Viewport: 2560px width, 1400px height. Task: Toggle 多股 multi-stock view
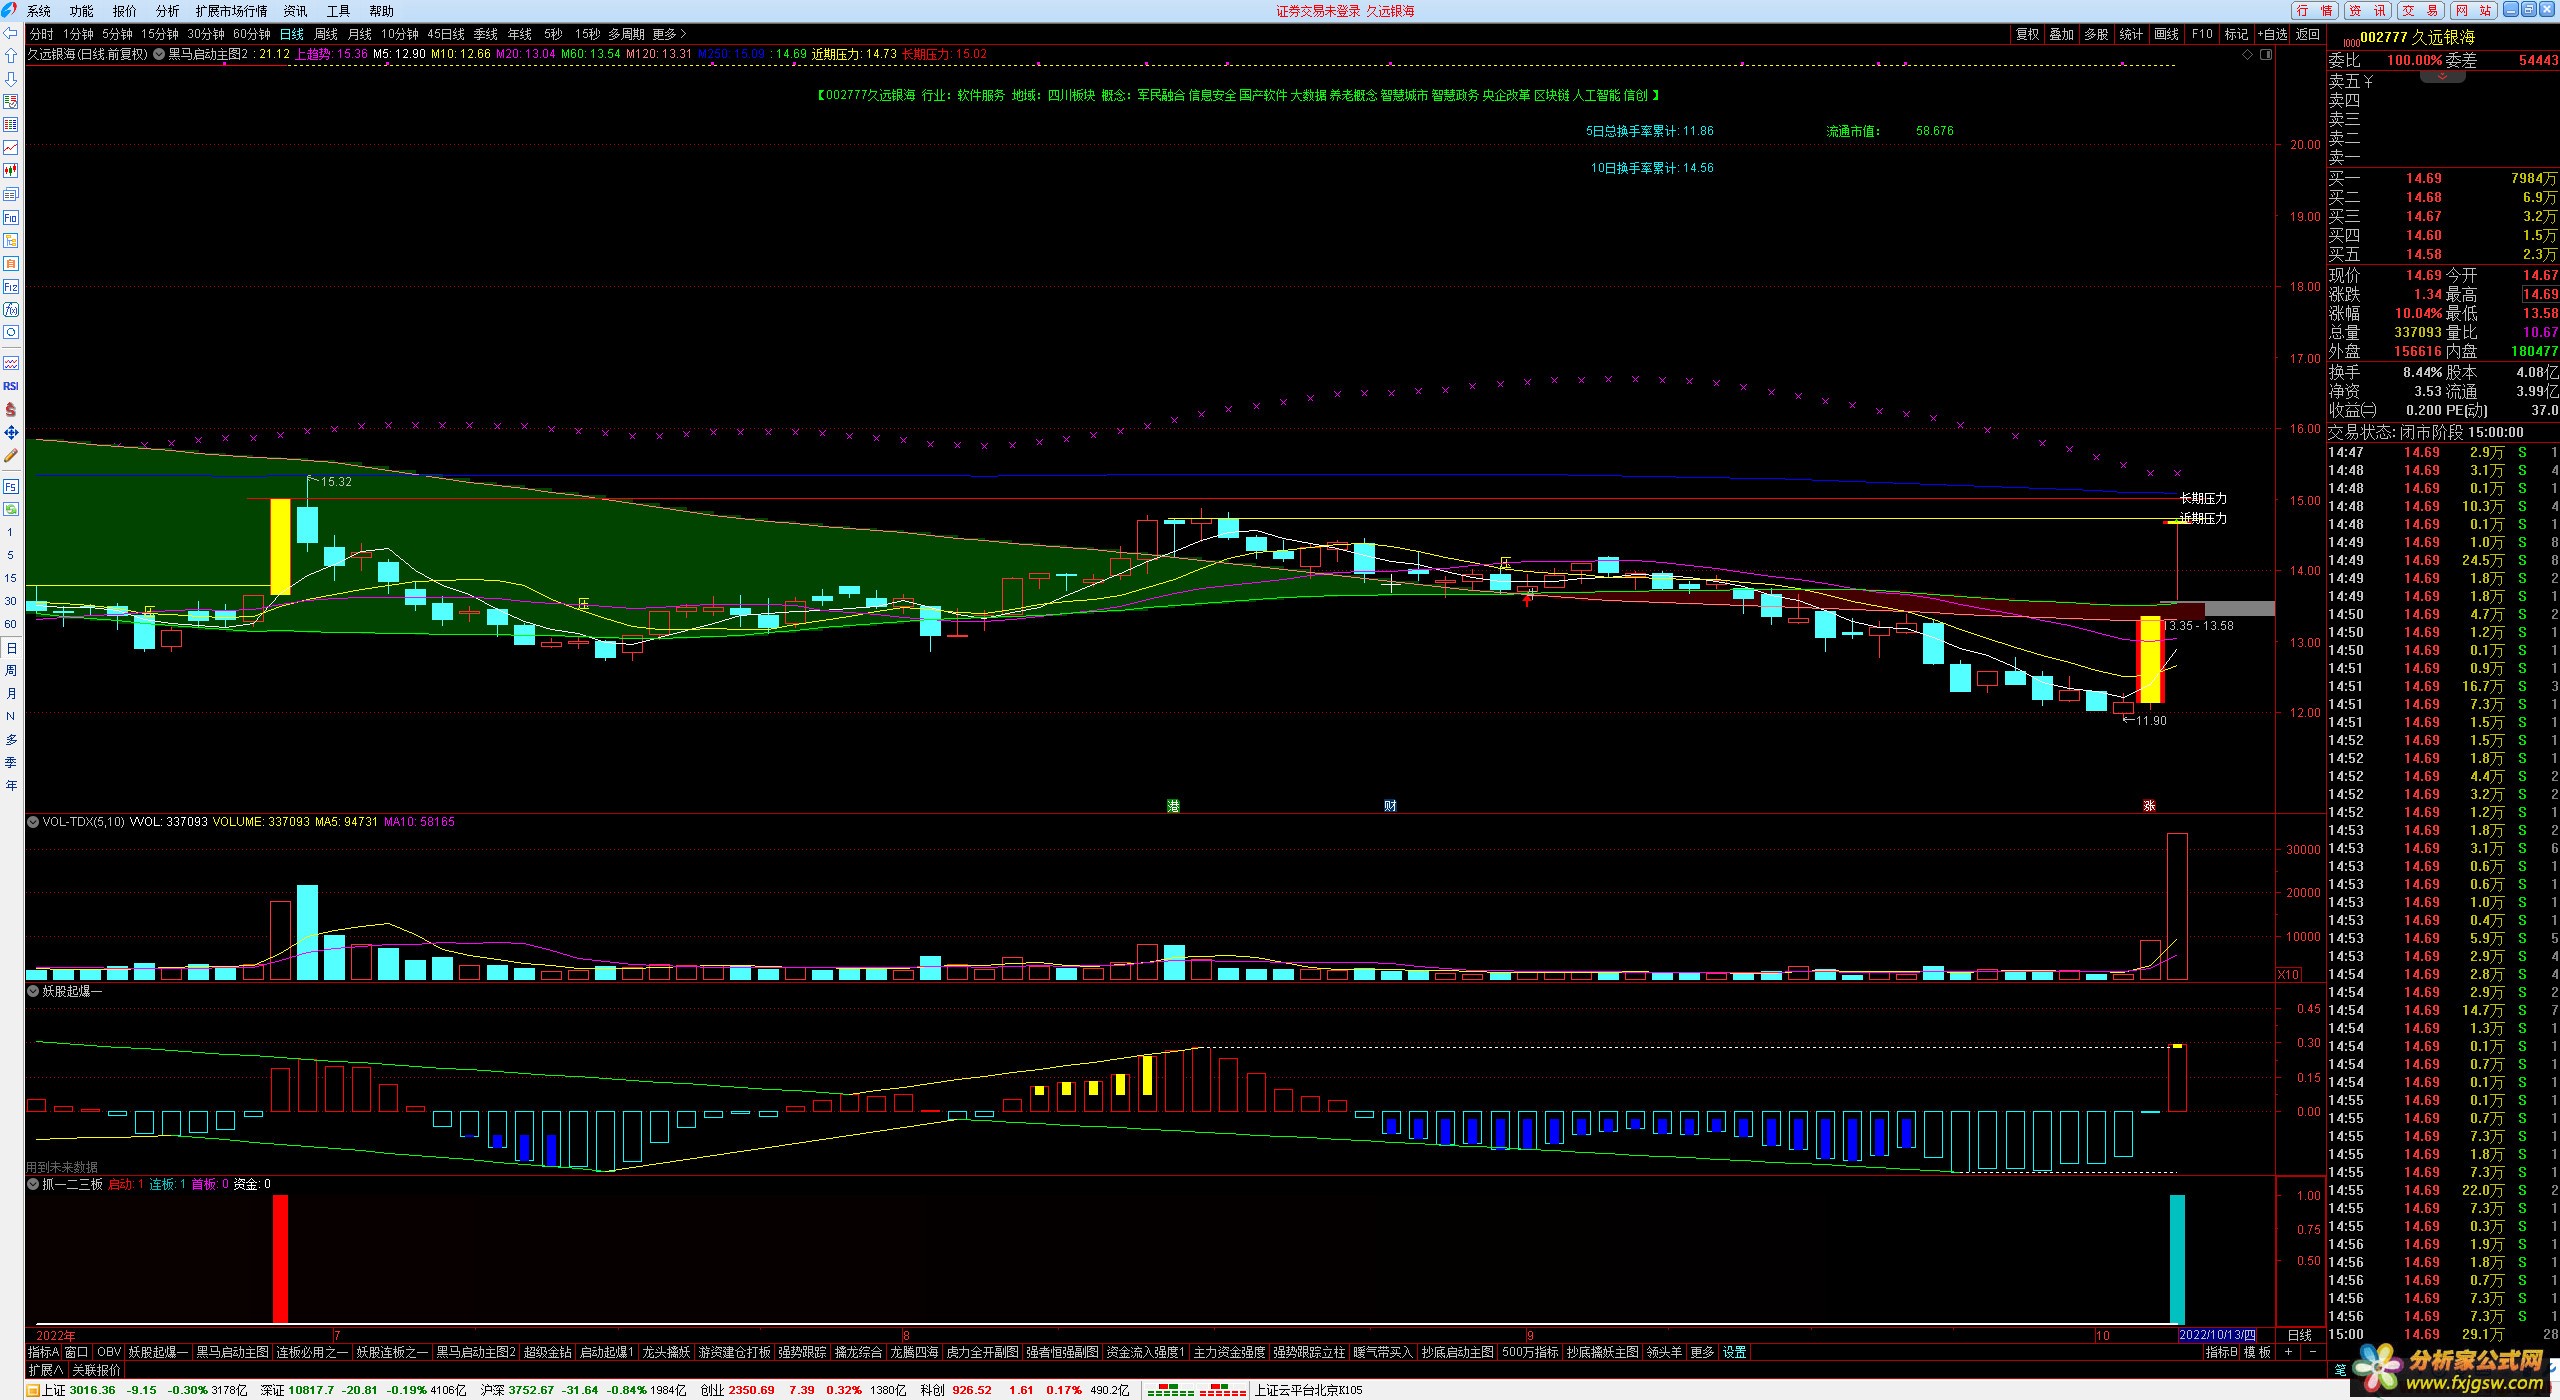pyautogui.click(x=2097, y=34)
